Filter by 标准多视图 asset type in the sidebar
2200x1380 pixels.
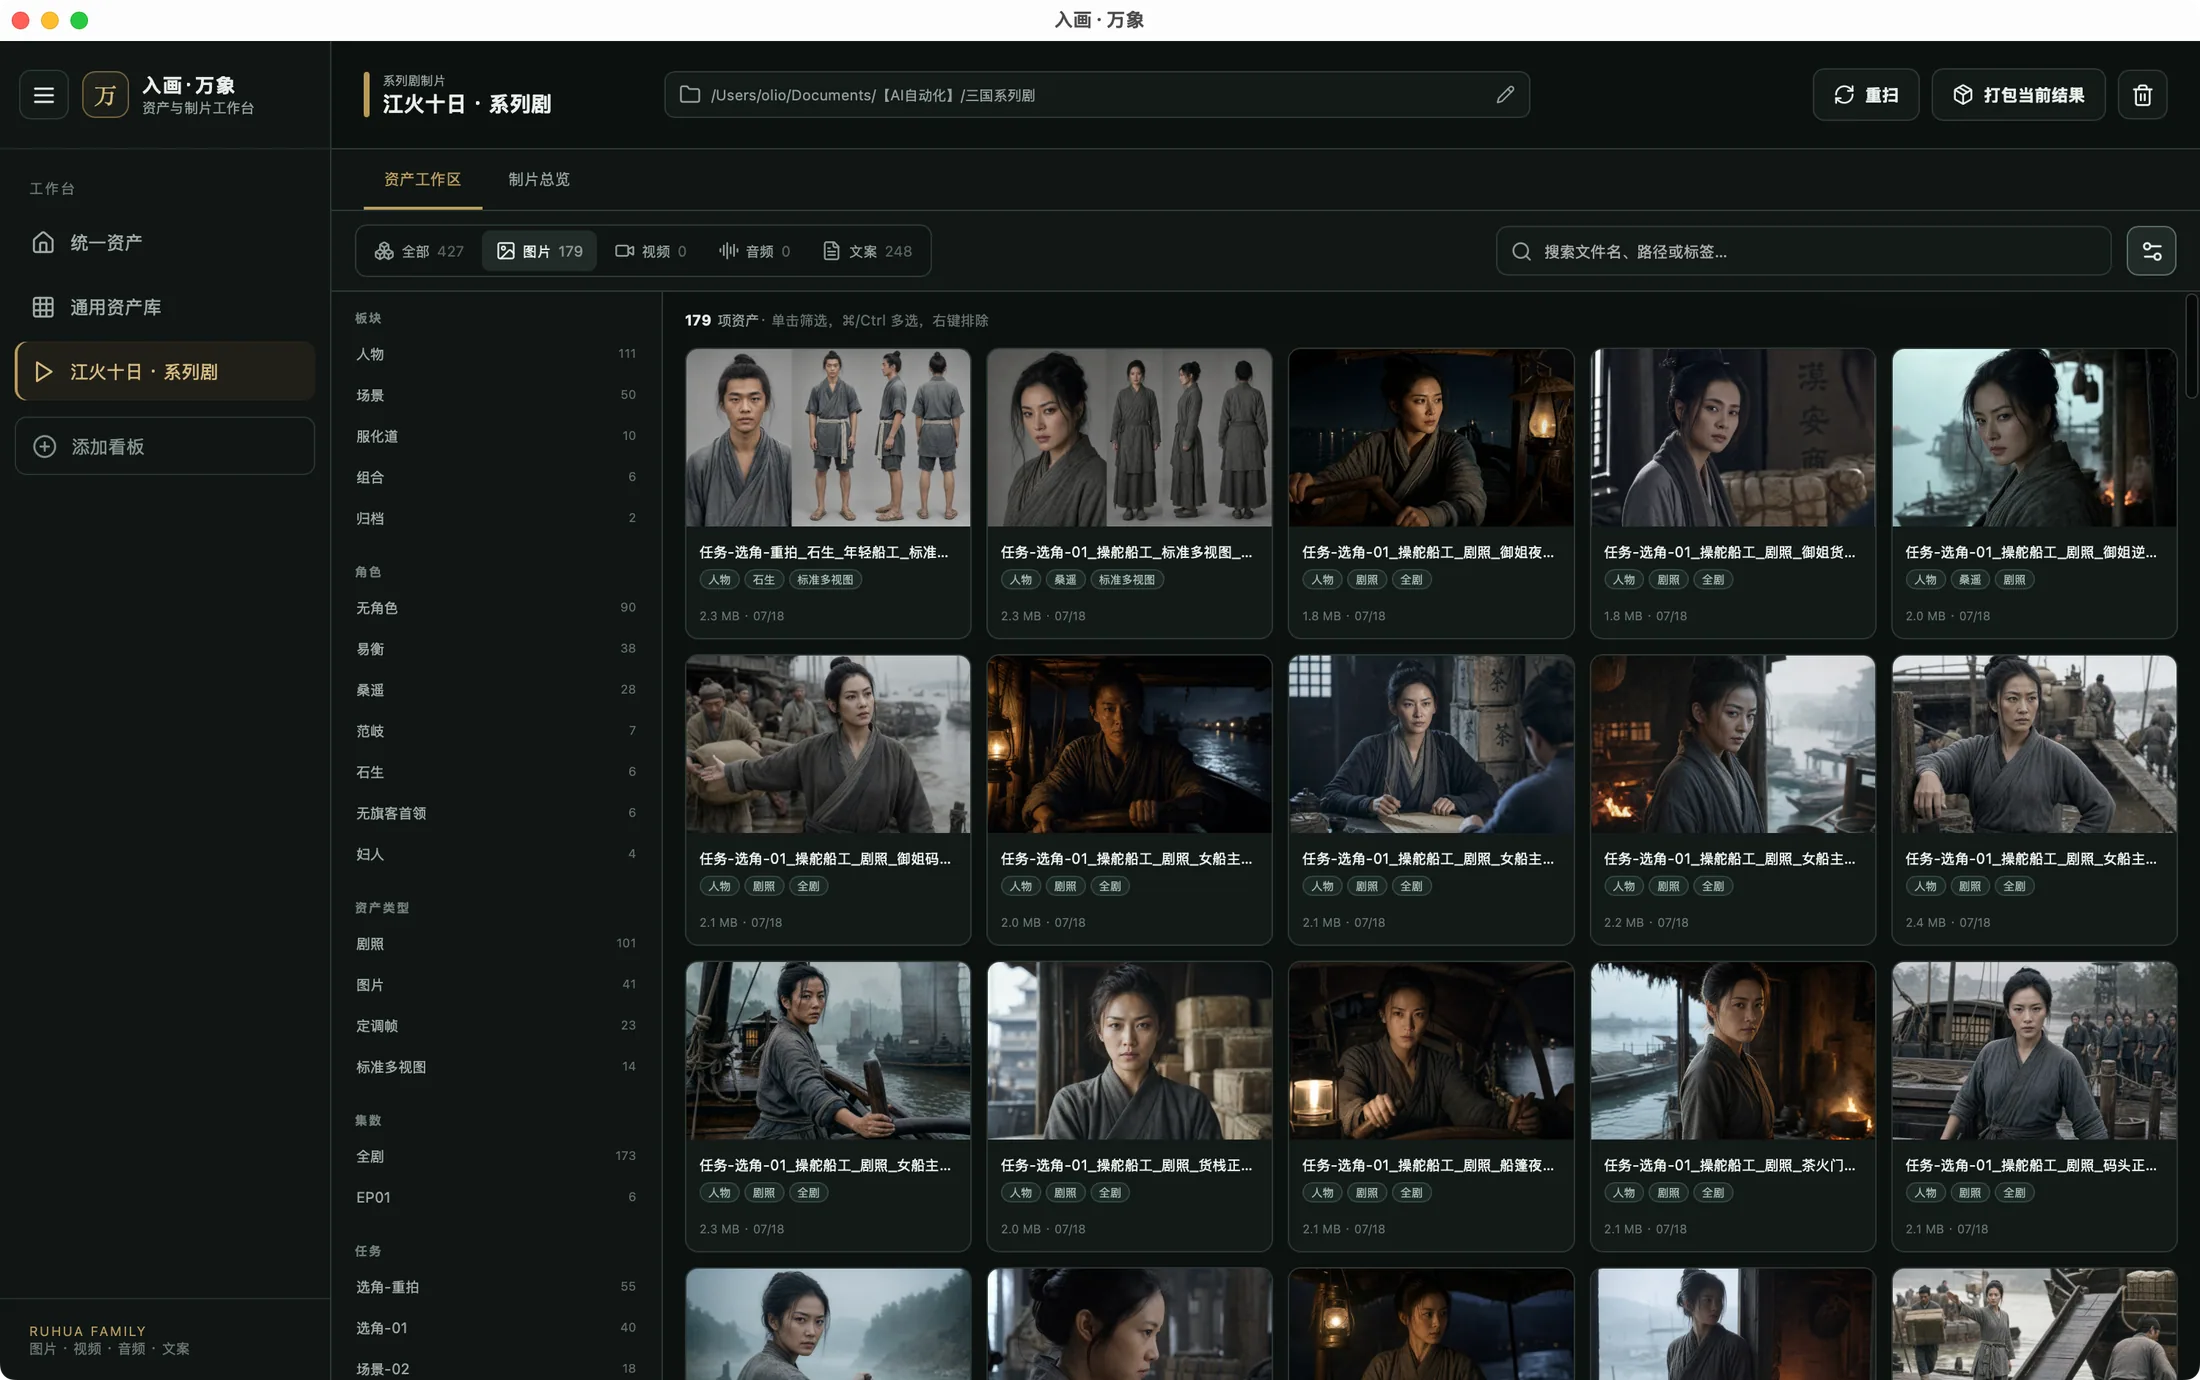point(496,1067)
